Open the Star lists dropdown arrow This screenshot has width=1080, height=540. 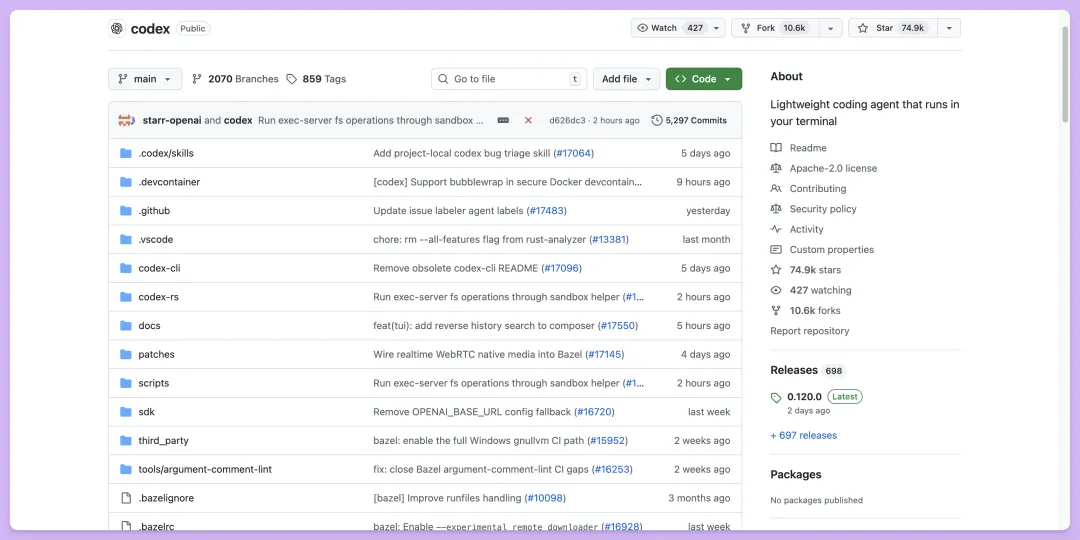[949, 28]
